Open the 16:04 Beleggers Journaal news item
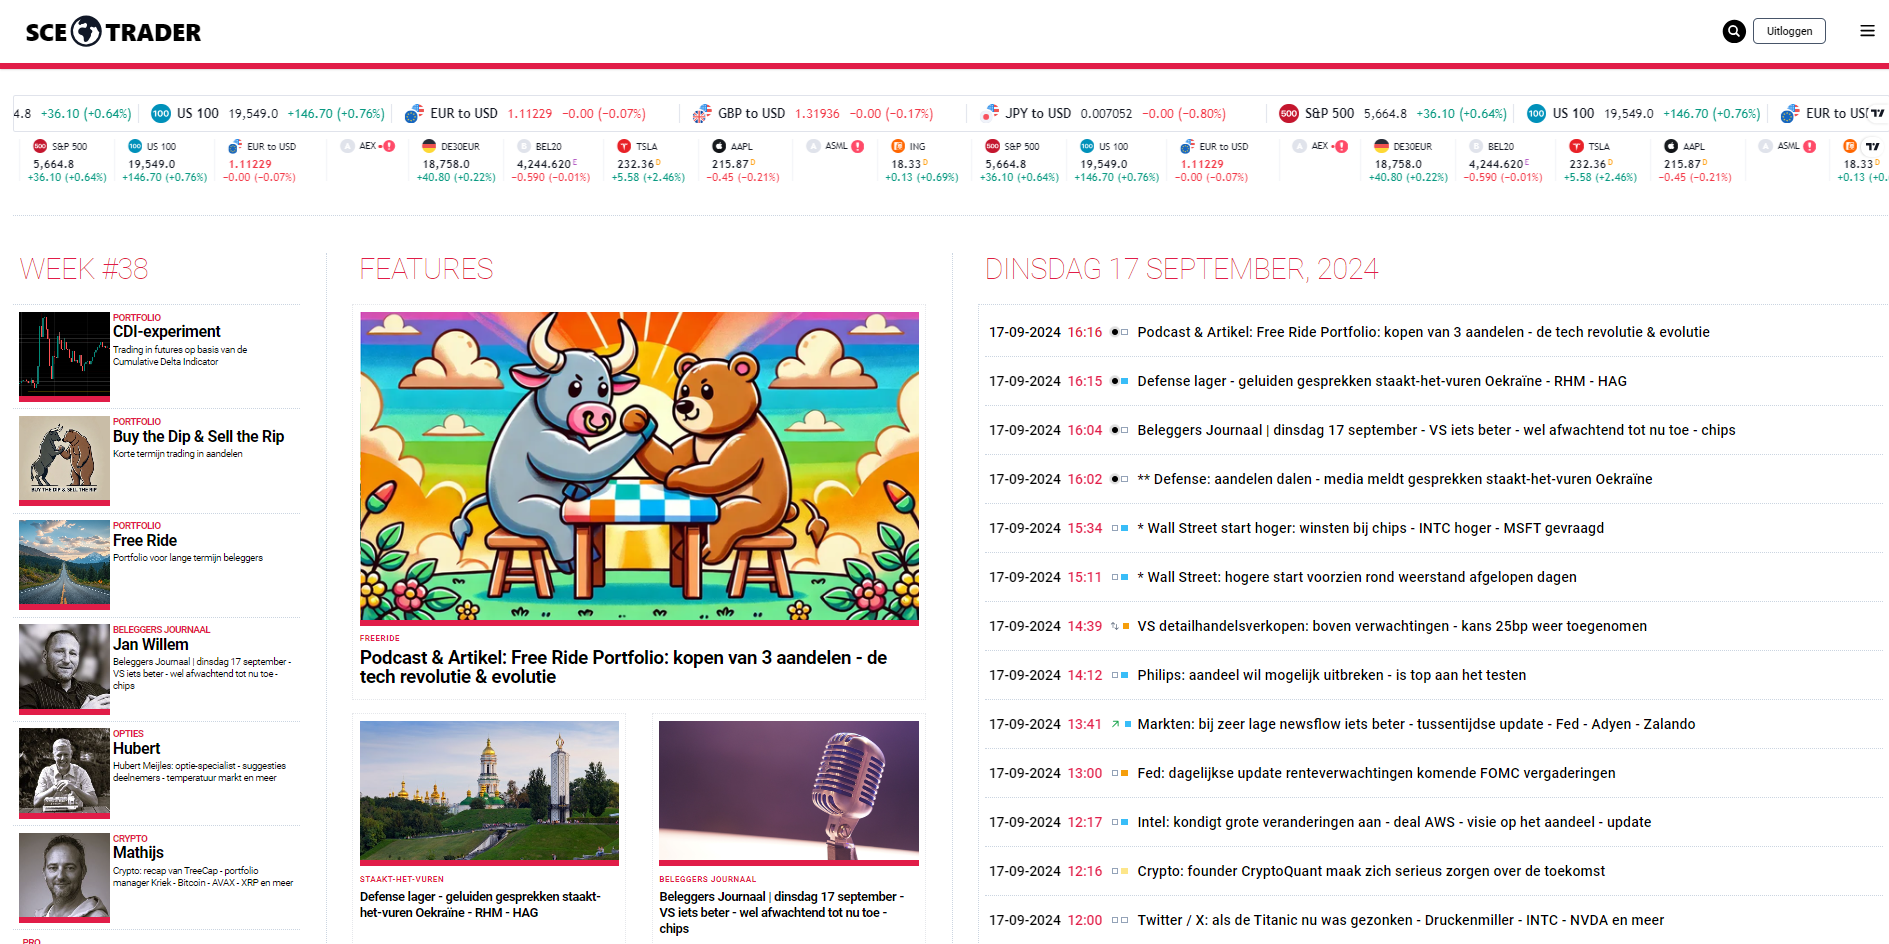Image resolution: width=1889 pixels, height=944 pixels. tap(1436, 430)
